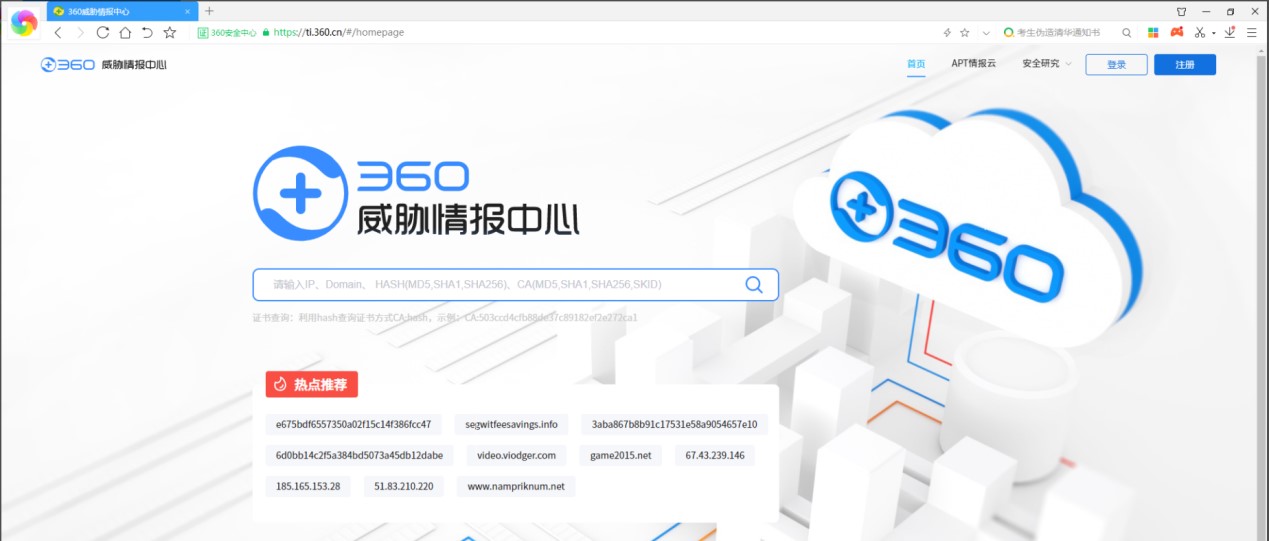Expand the 安全研究 navigation dropdown
1269x541 pixels.
click(x=1046, y=64)
